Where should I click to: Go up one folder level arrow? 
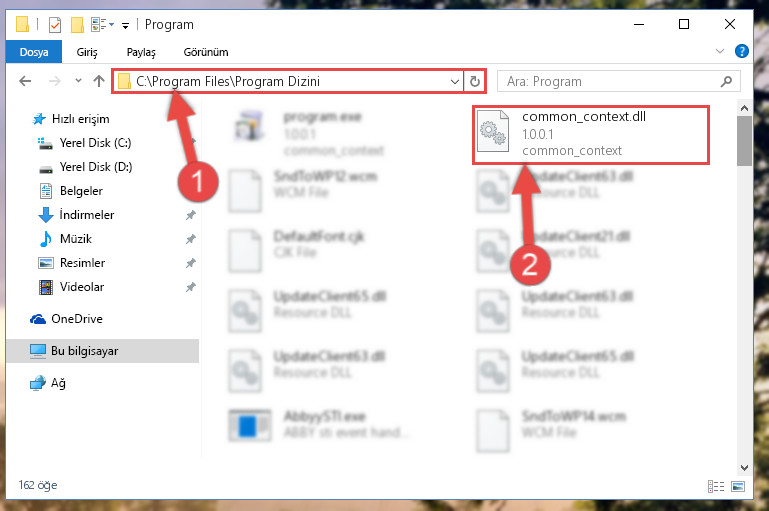click(x=99, y=81)
